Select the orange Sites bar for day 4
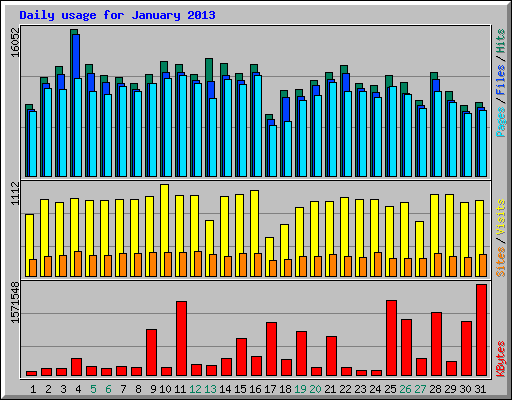This screenshot has height=400, width=512. tap(78, 264)
